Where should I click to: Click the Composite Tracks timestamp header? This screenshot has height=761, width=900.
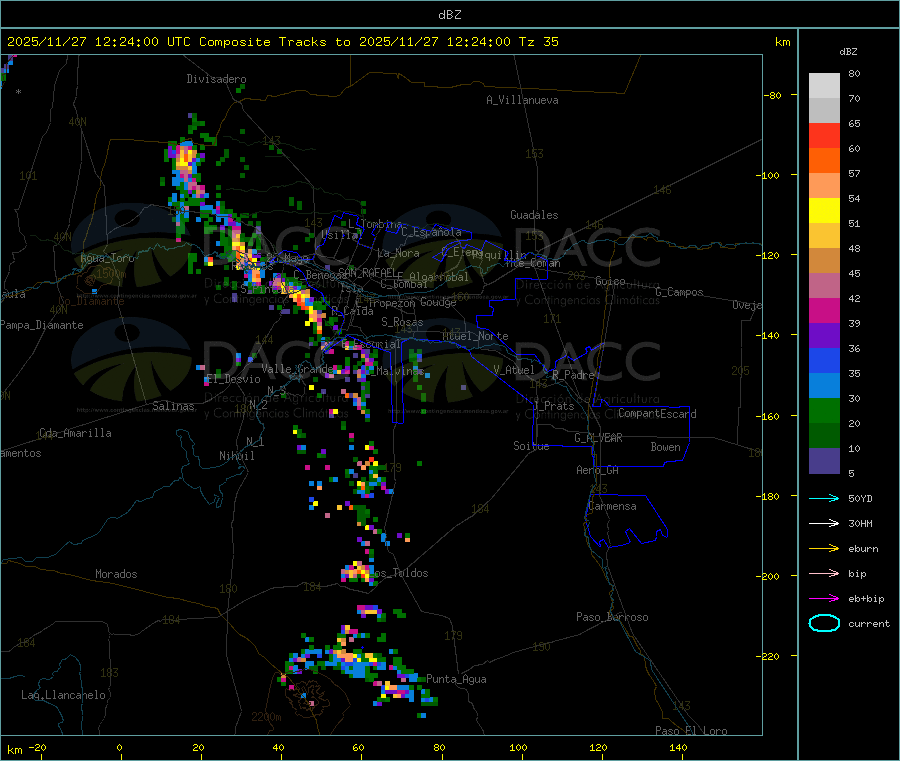282,42
